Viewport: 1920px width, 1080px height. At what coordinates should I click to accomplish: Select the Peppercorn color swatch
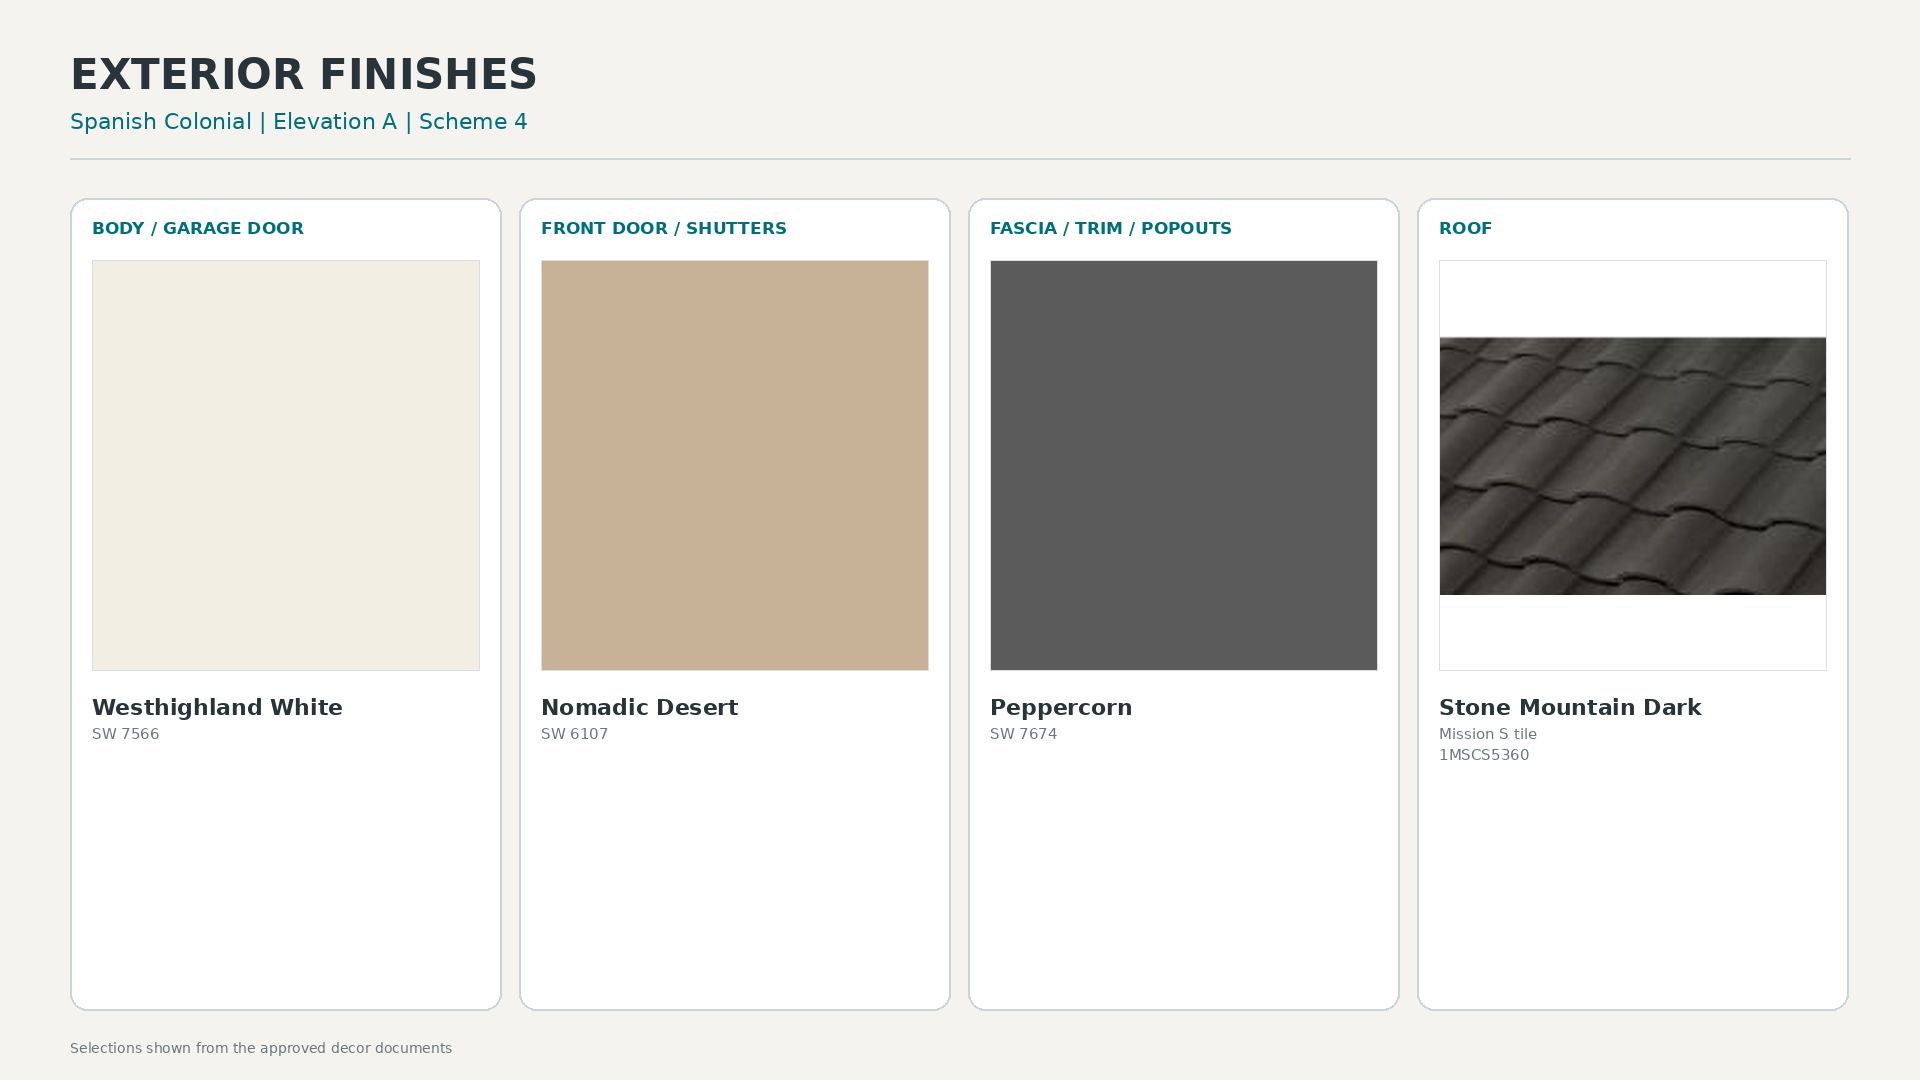tap(1184, 465)
